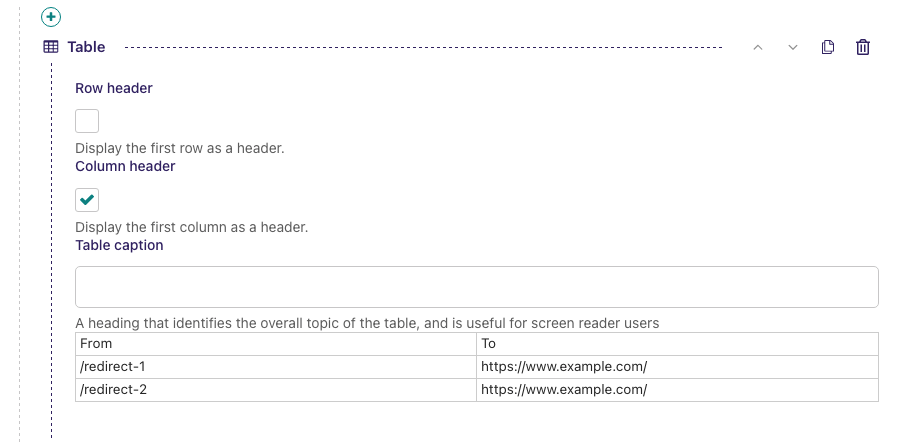Viewport: 920px width, 442px height.
Task: Click the Column header label
Action: click(125, 166)
